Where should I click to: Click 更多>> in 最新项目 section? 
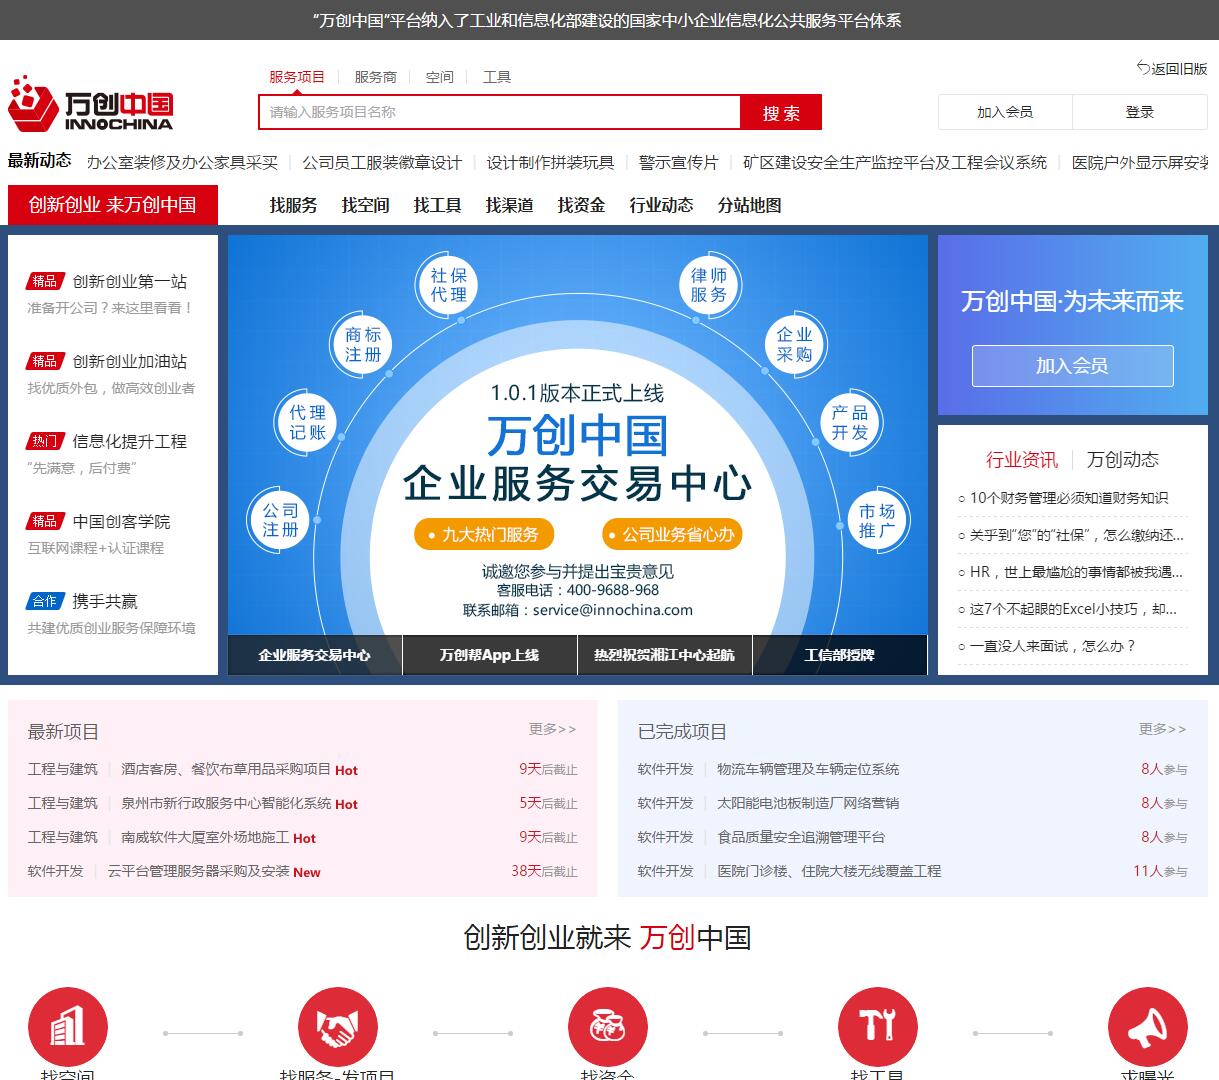coord(553,730)
